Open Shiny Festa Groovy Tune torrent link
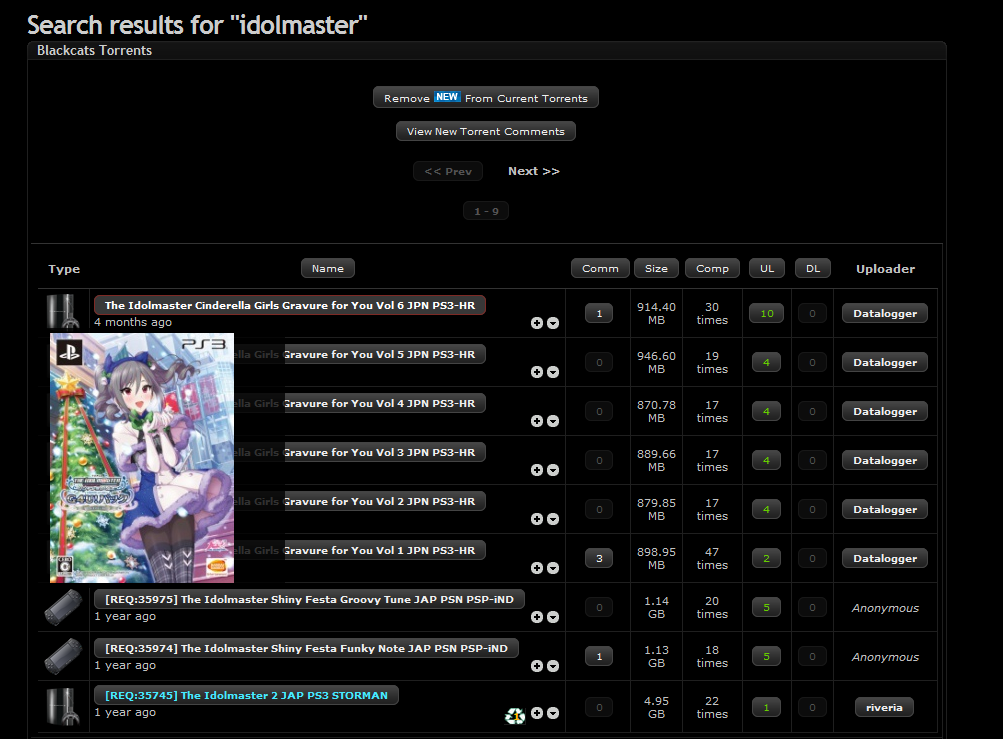Screen dimensions: 1003x739 (x=309, y=599)
